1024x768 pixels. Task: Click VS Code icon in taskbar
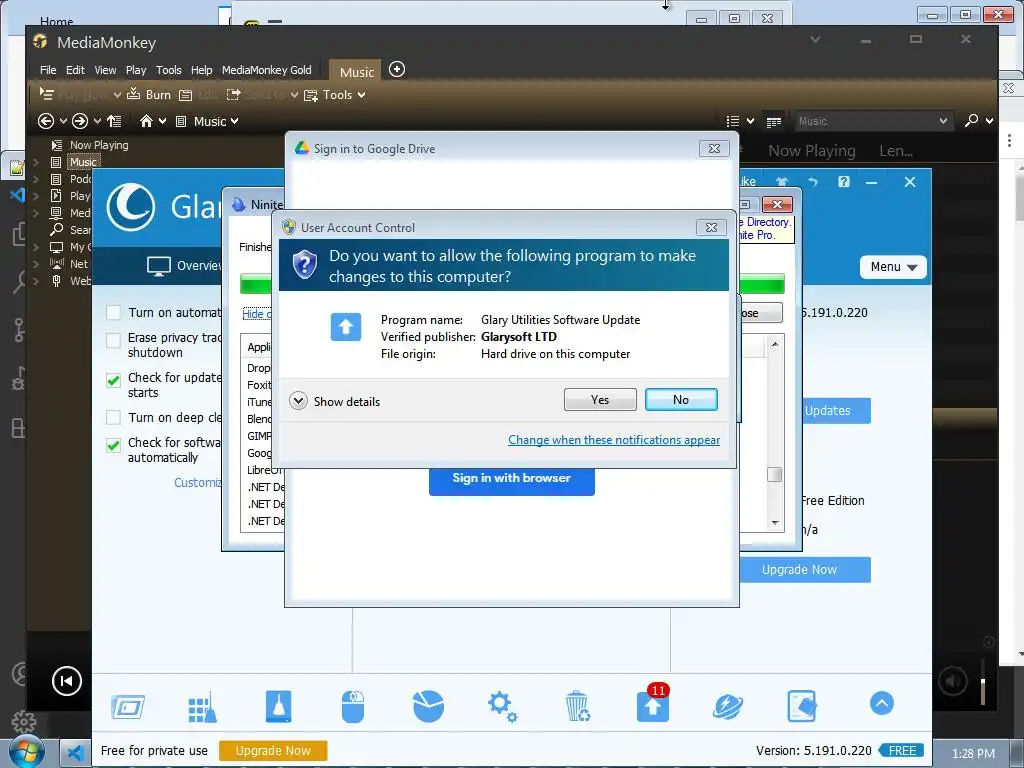pos(74,753)
